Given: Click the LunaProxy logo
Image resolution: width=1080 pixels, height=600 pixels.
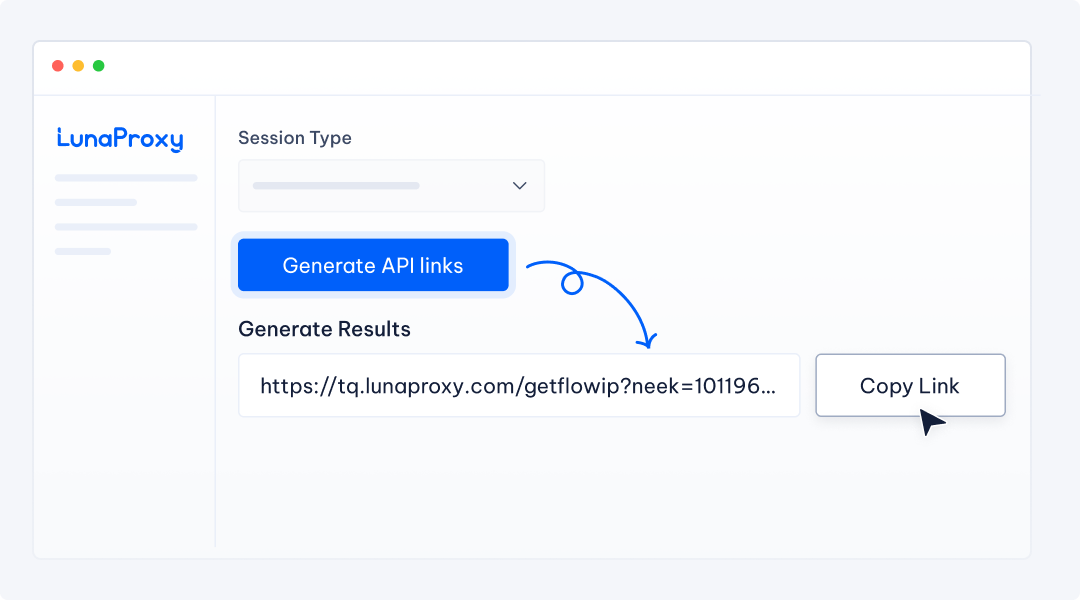Looking at the screenshot, I should (x=120, y=139).
